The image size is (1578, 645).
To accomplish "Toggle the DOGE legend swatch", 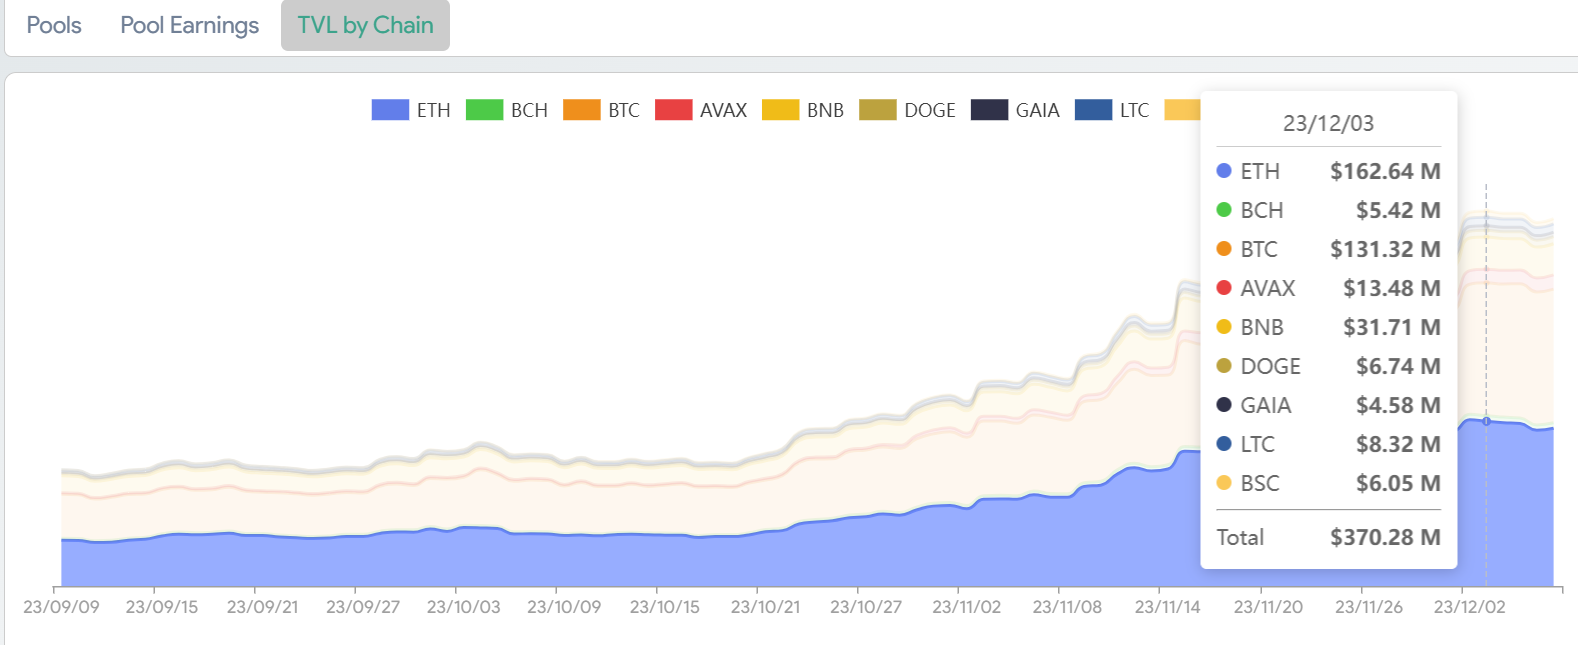I will click(x=878, y=110).
